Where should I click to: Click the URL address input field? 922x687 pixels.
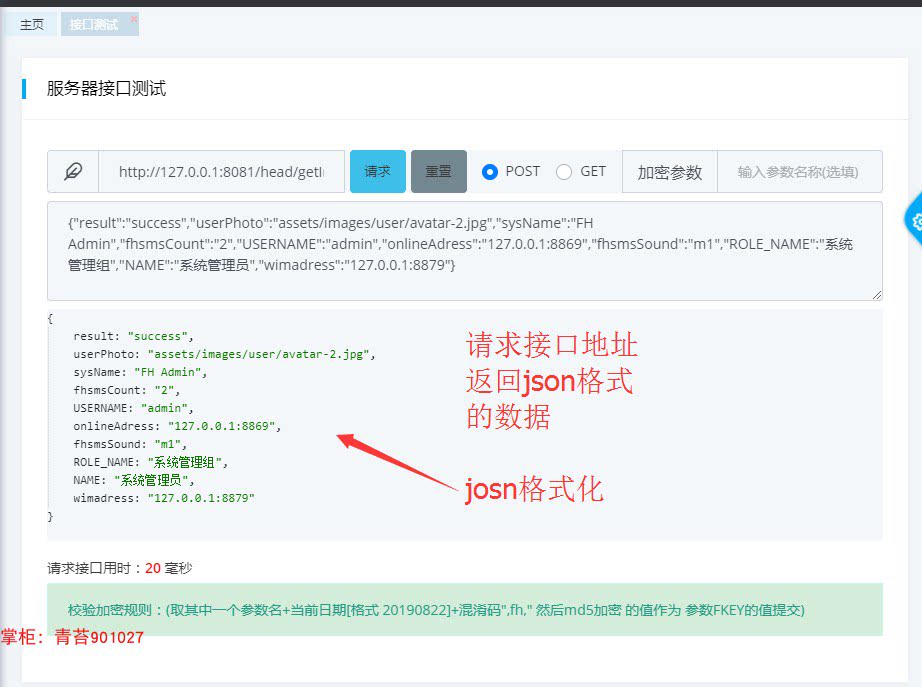tap(222, 172)
